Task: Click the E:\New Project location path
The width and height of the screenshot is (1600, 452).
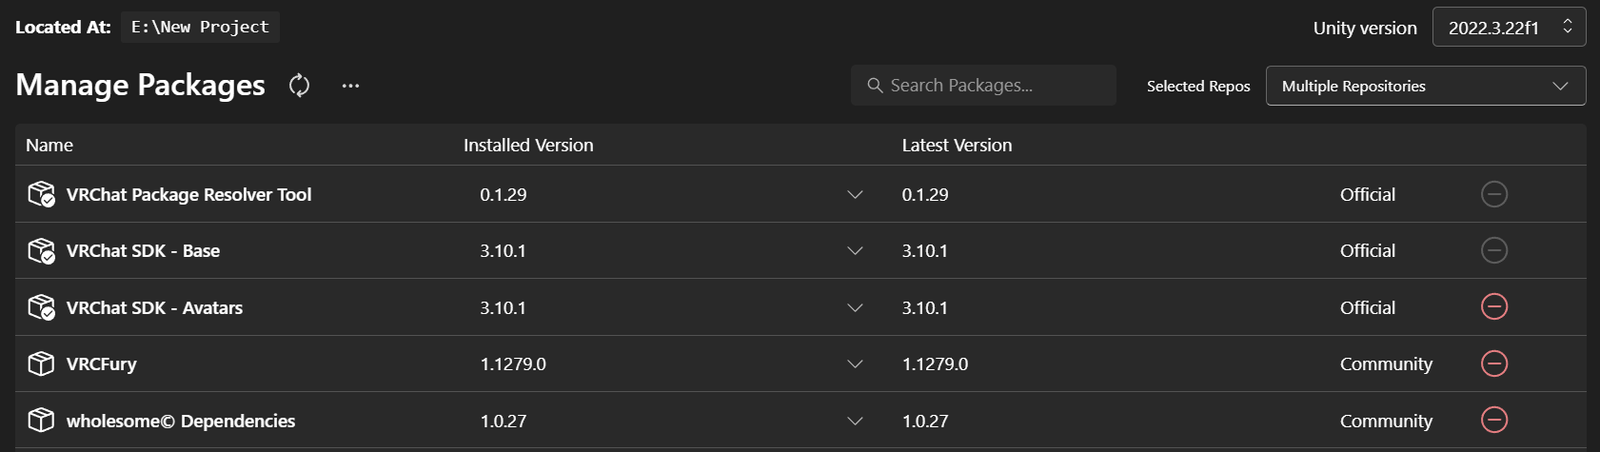Action: coord(200,27)
